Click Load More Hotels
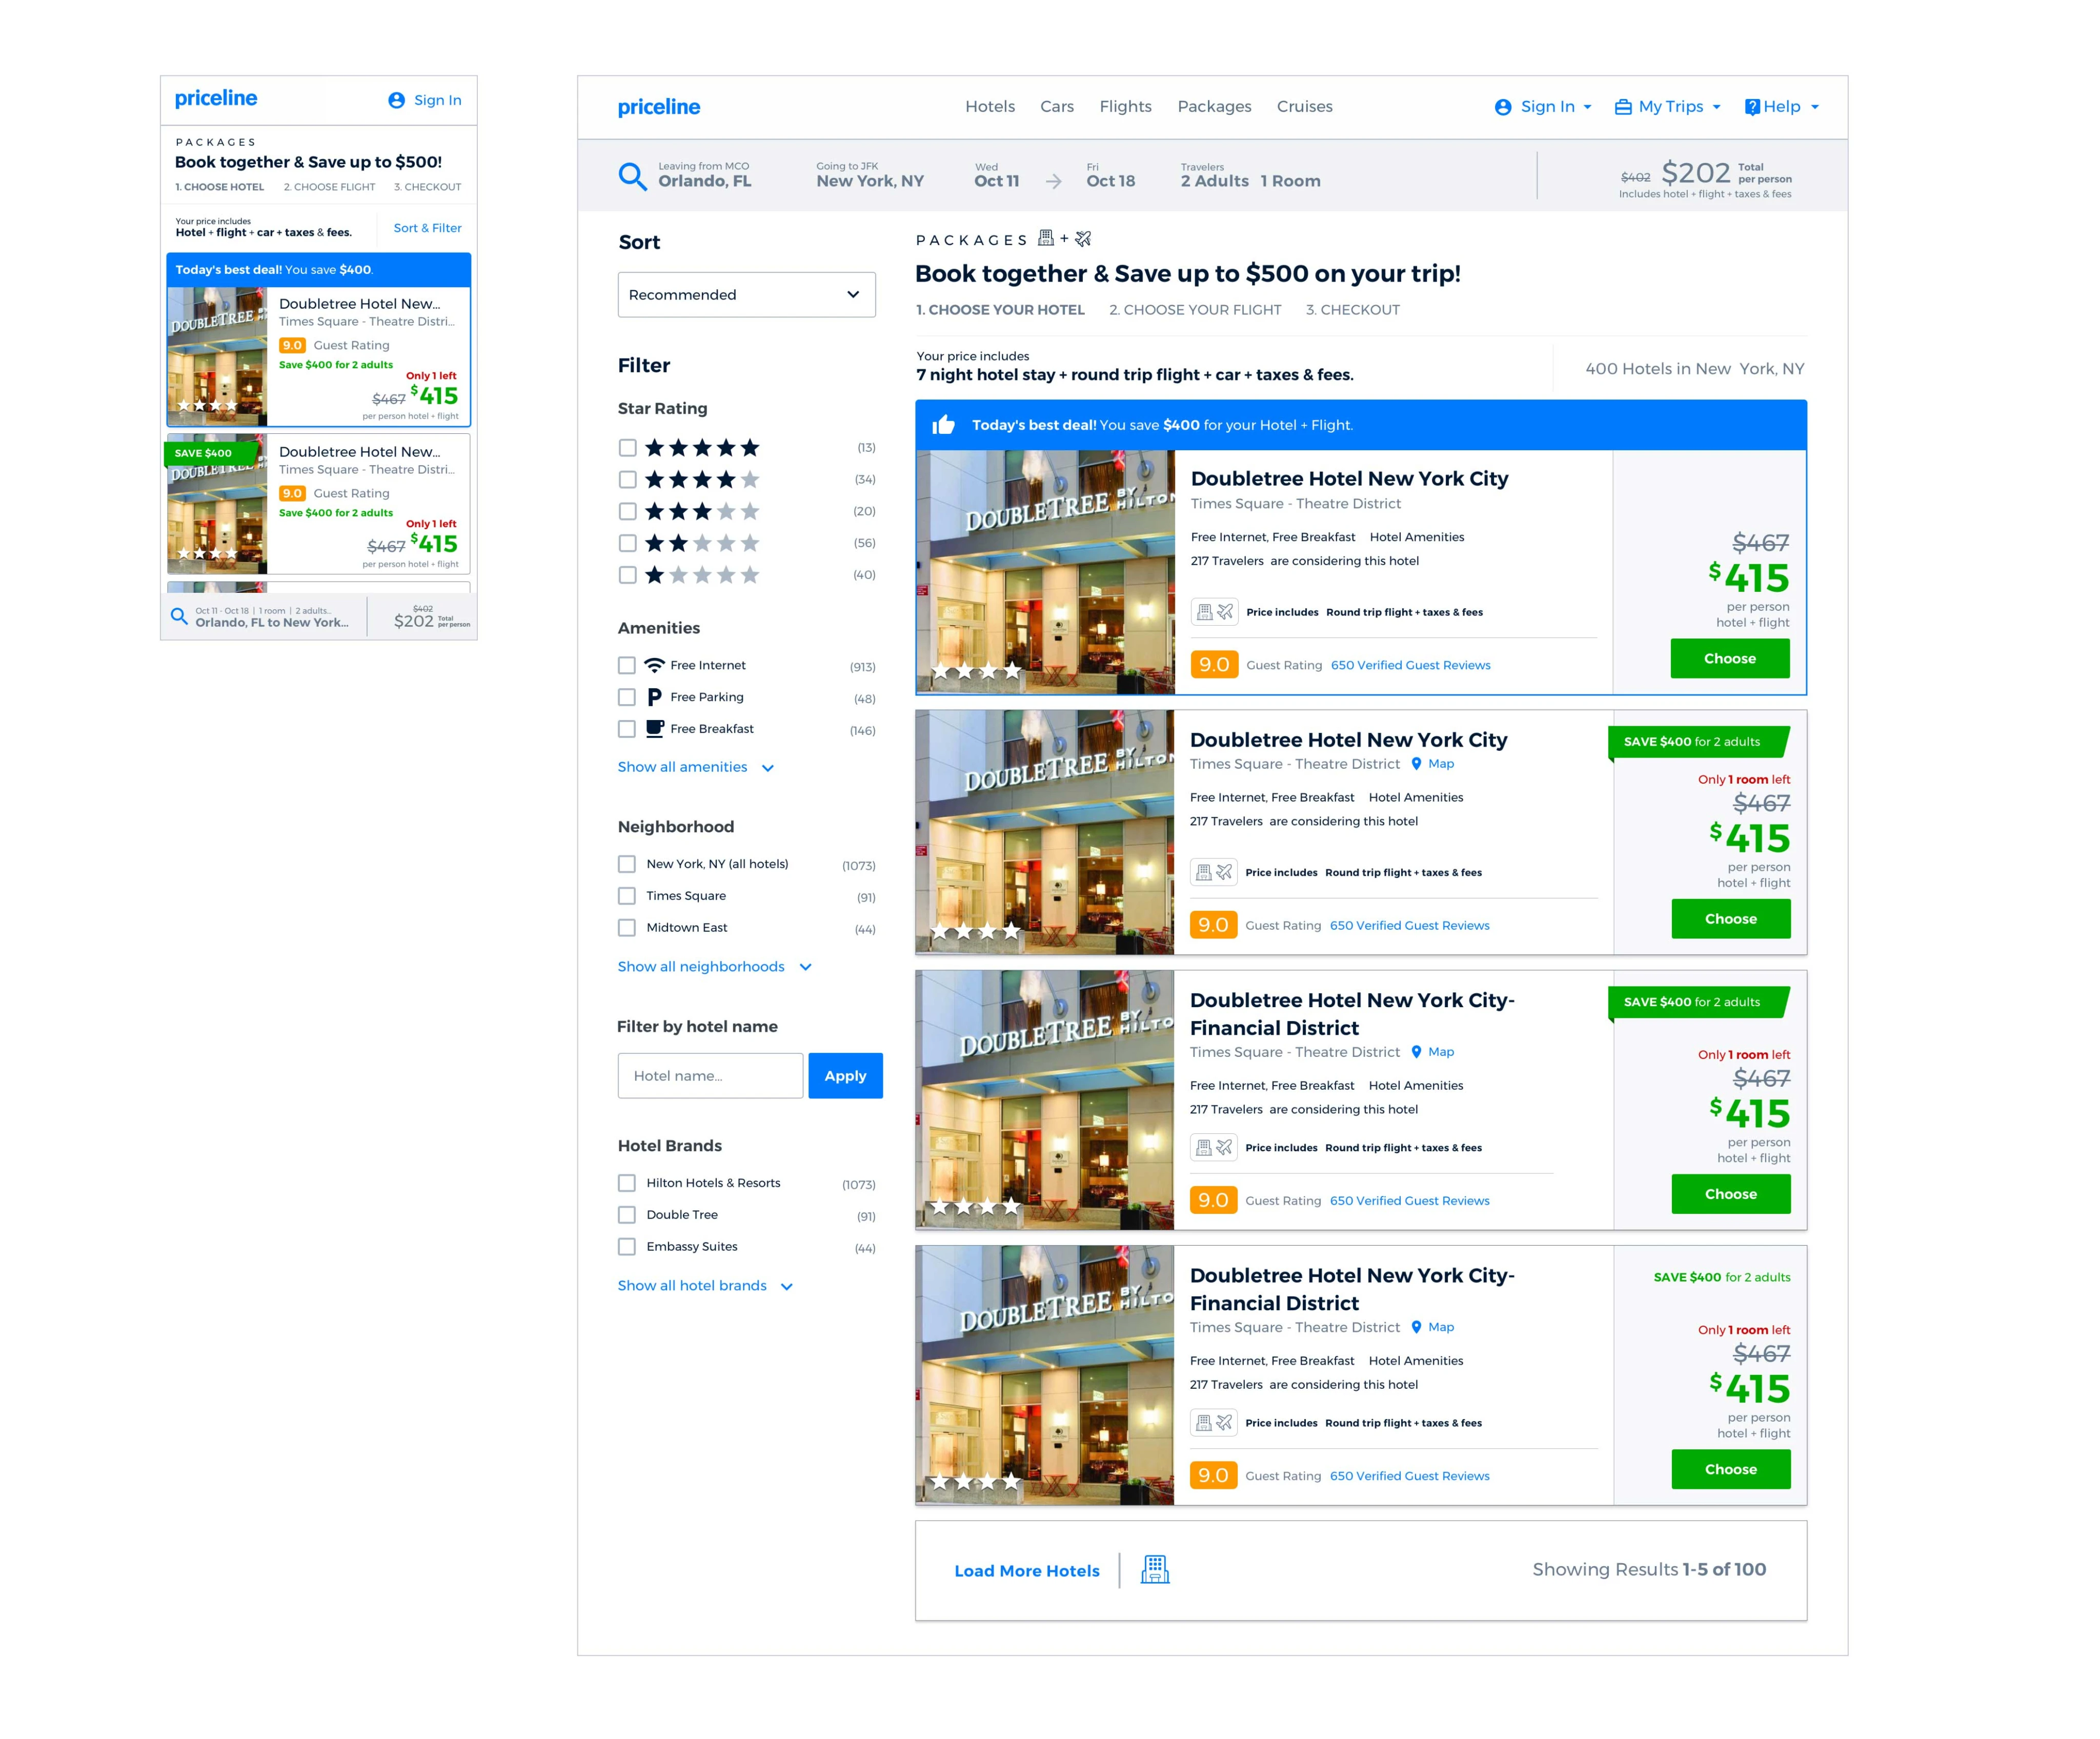 coord(1027,1571)
